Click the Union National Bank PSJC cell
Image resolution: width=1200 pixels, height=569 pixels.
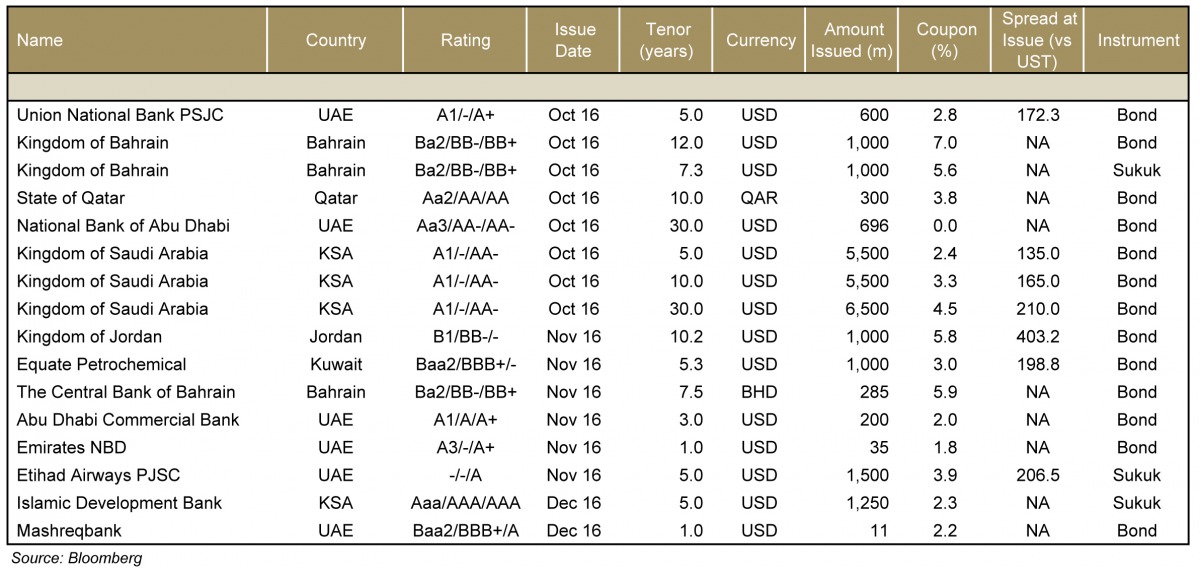point(120,115)
